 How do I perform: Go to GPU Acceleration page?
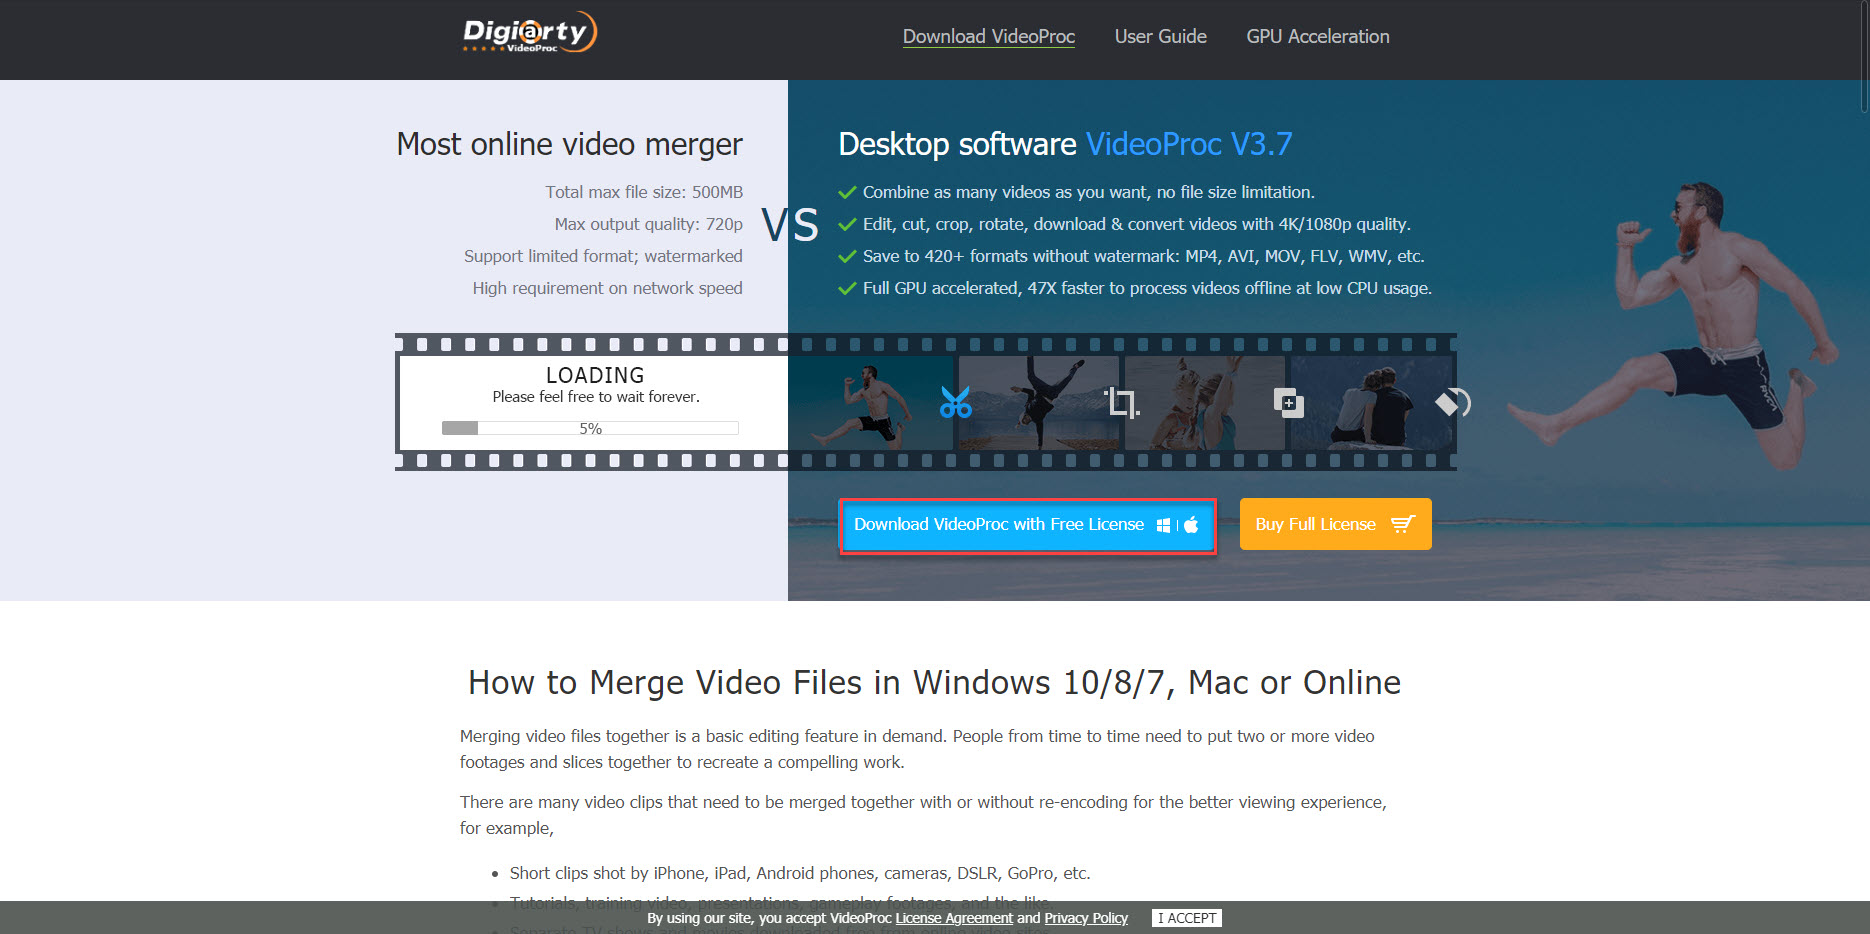pos(1317,37)
